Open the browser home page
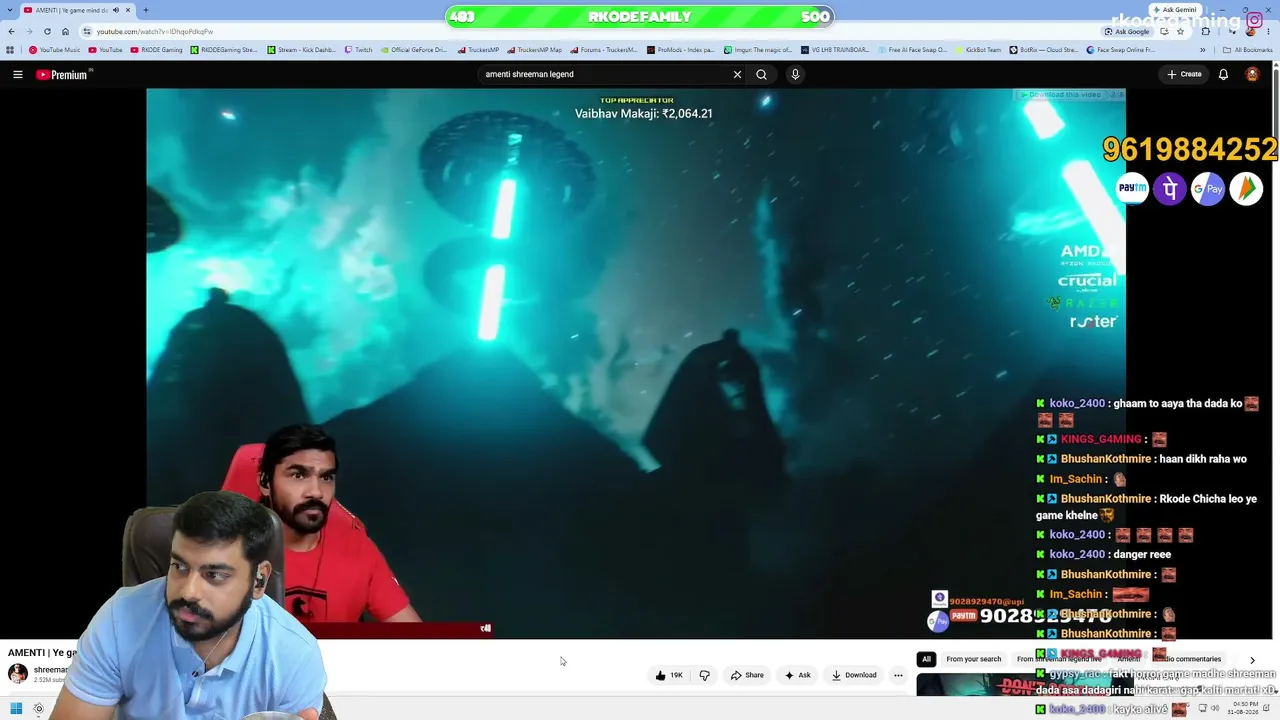Viewport: 1280px width, 720px height. click(65, 31)
